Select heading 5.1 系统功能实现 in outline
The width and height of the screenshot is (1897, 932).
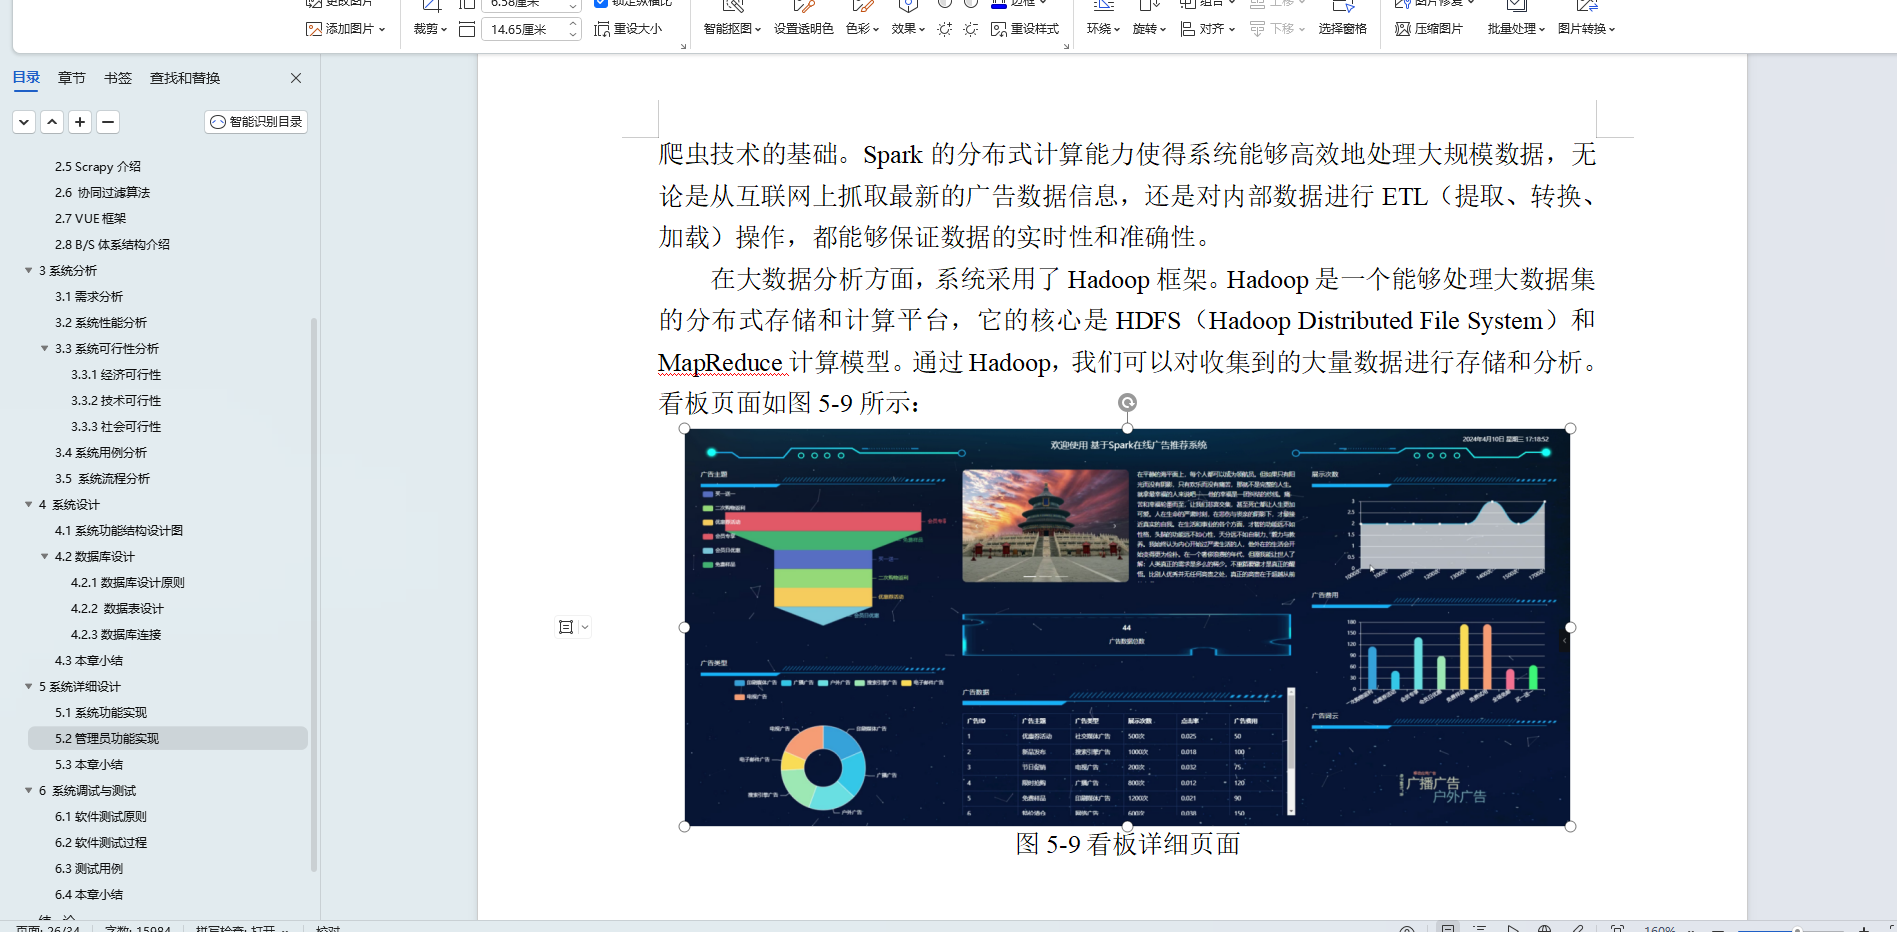[x=101, y=712]
